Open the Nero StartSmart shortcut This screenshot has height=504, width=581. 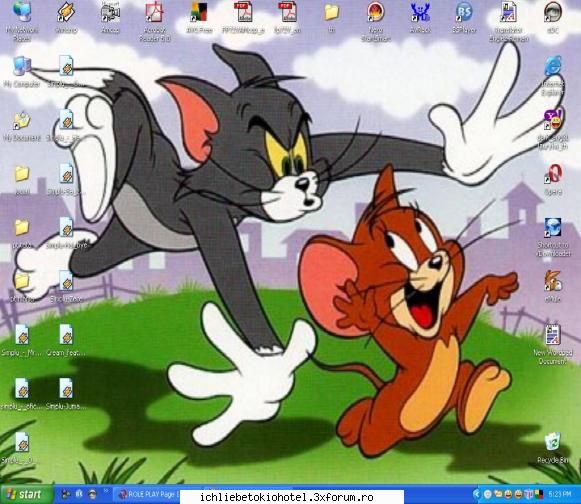(375, 12)
